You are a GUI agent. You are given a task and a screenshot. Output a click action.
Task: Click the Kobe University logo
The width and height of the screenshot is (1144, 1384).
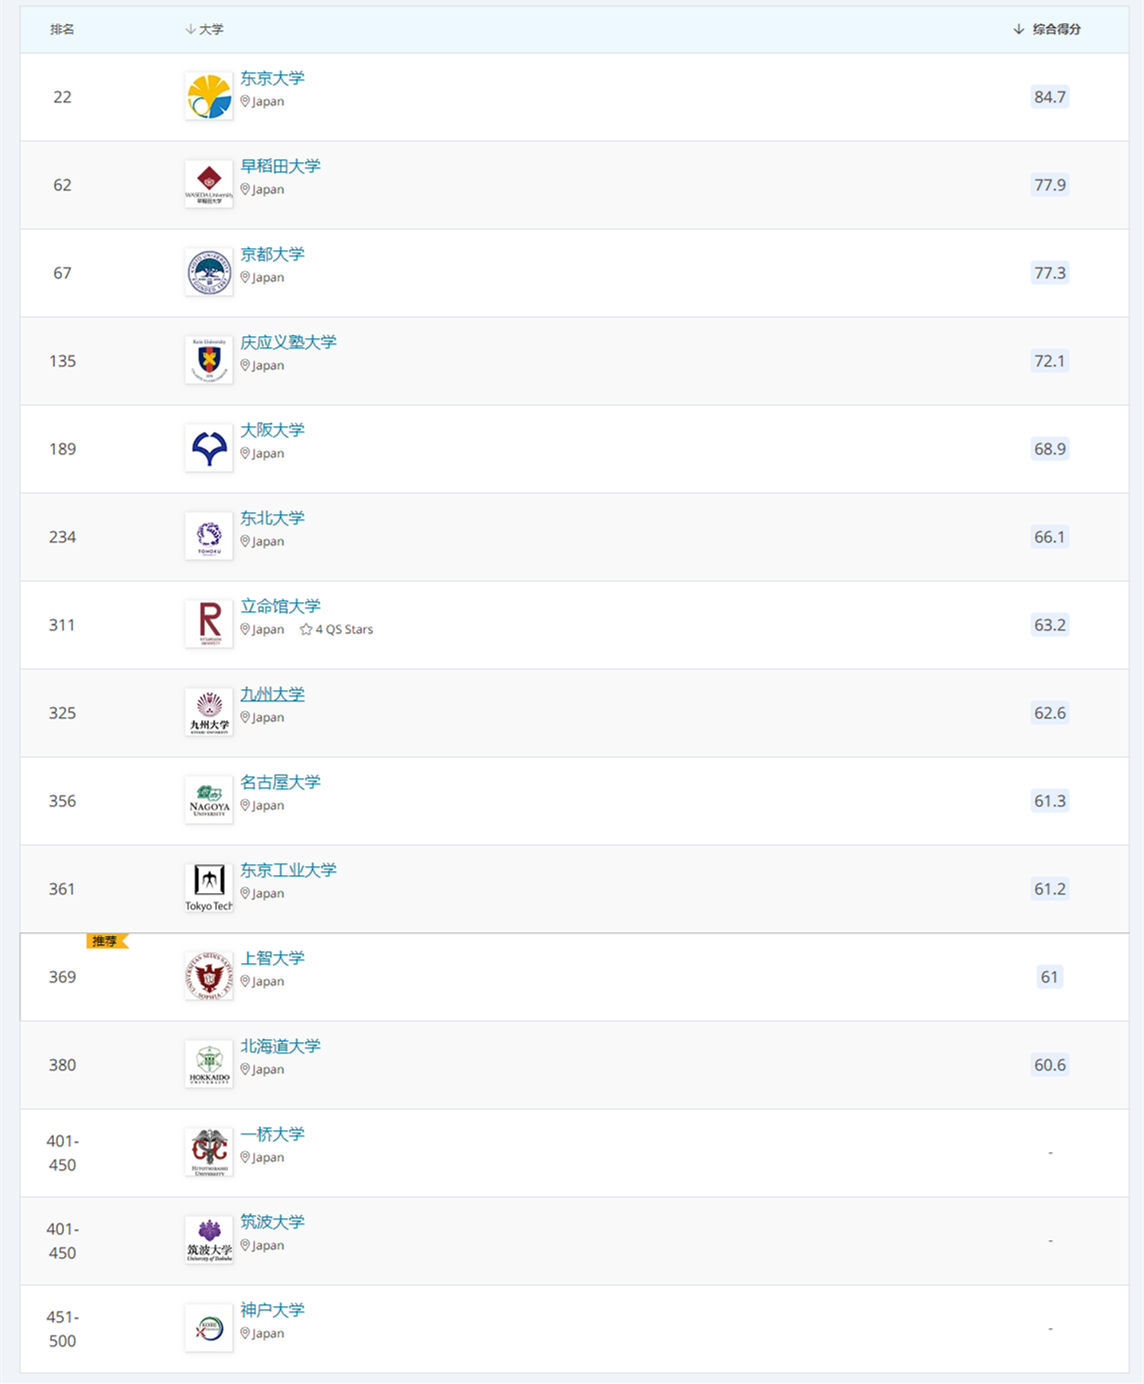(209, 1329)
